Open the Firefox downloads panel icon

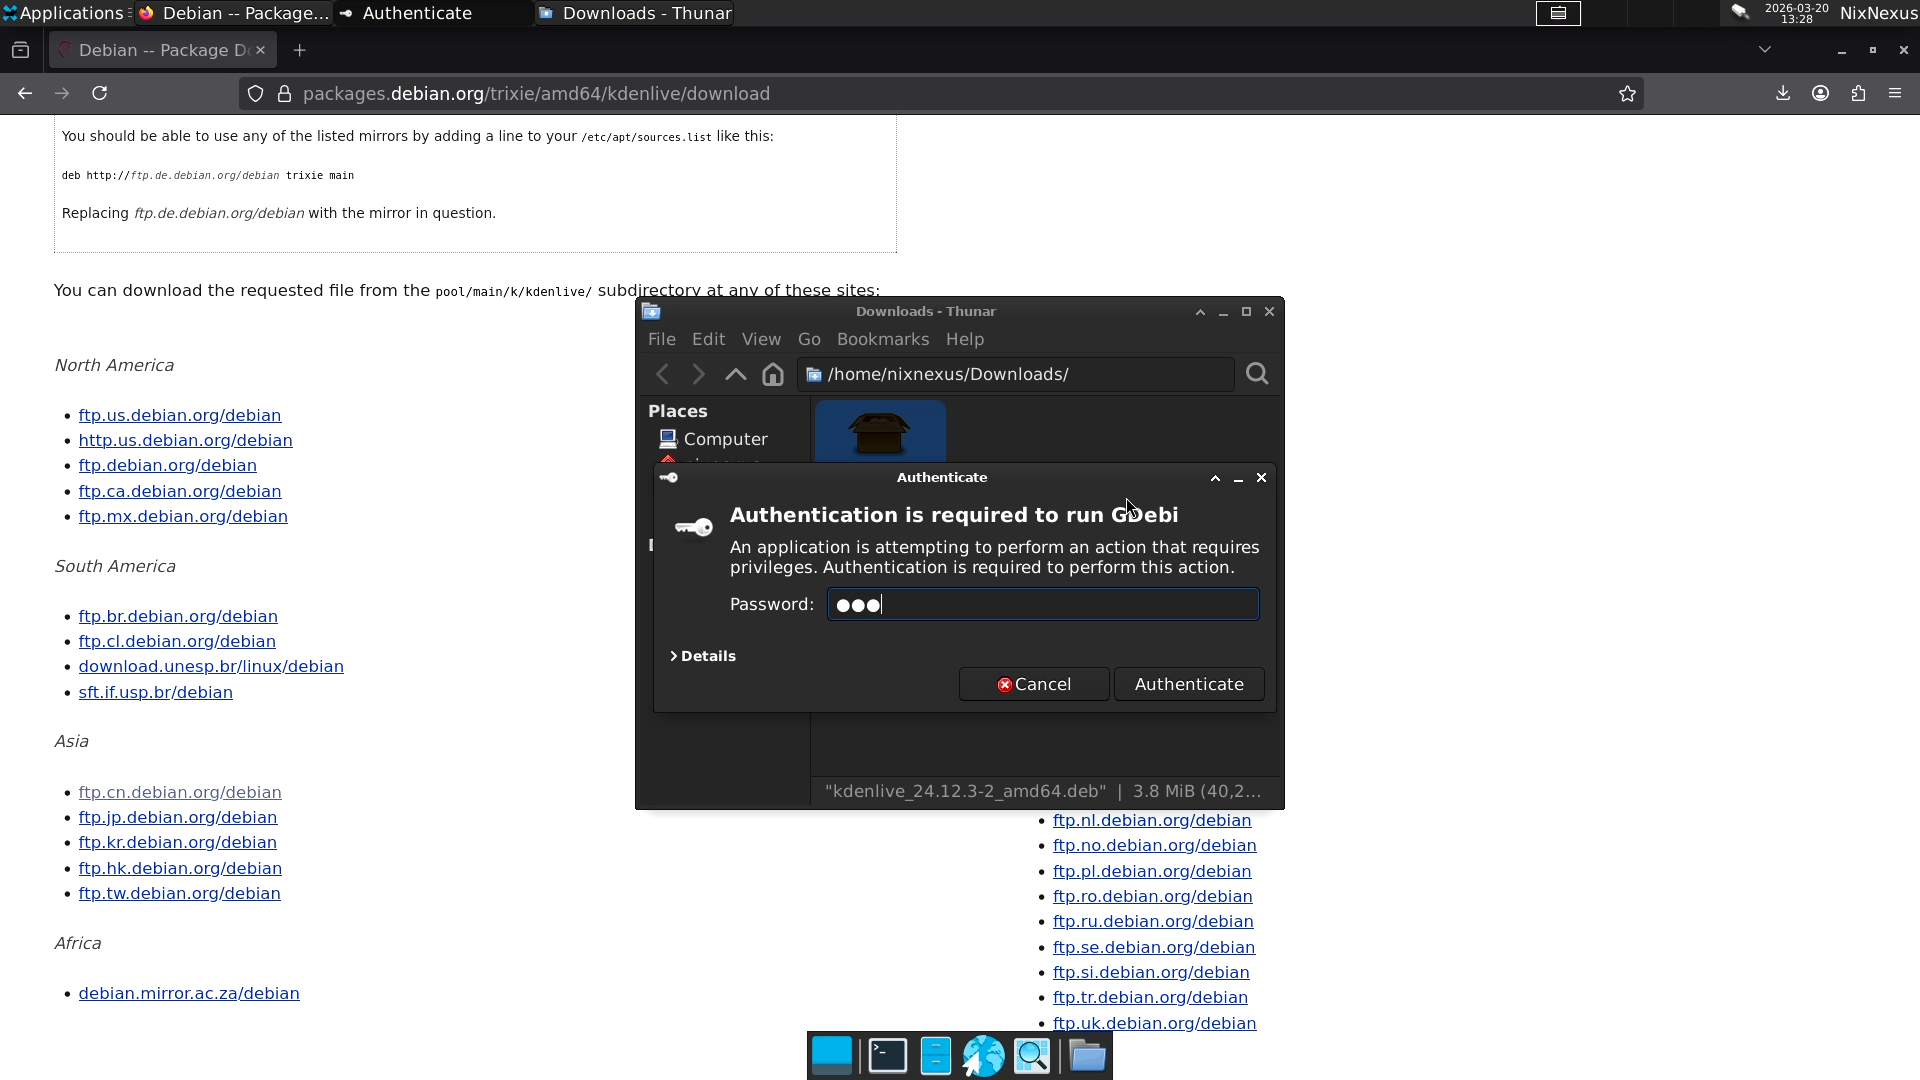[1783, 93]
